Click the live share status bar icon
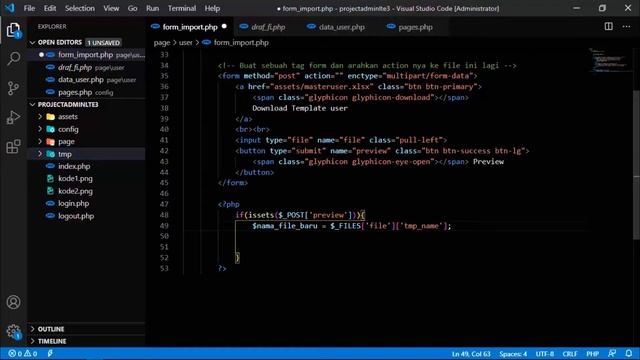Image resolution: width=640 pixels, height=360 pixels. click(x=50, y=353)
